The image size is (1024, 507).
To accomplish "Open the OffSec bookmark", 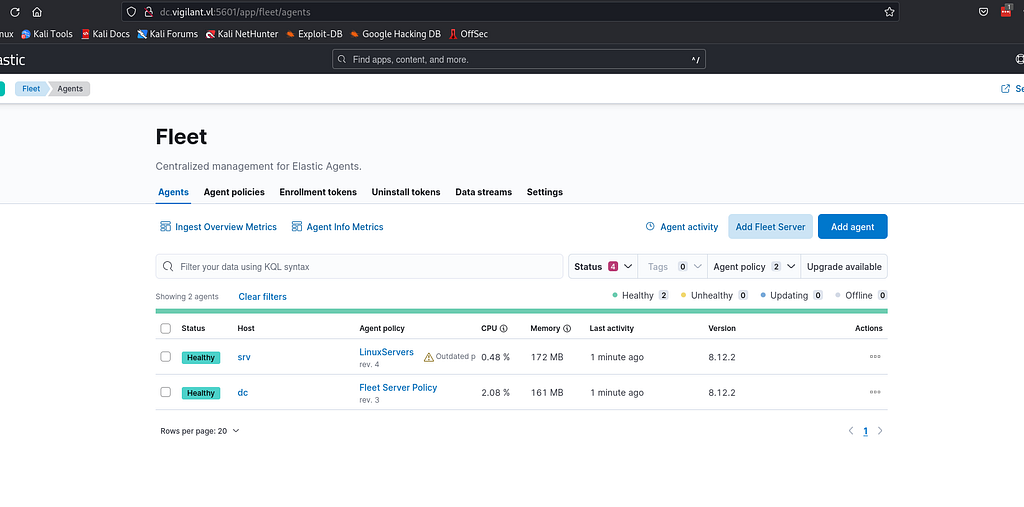I will click(468, 34).
